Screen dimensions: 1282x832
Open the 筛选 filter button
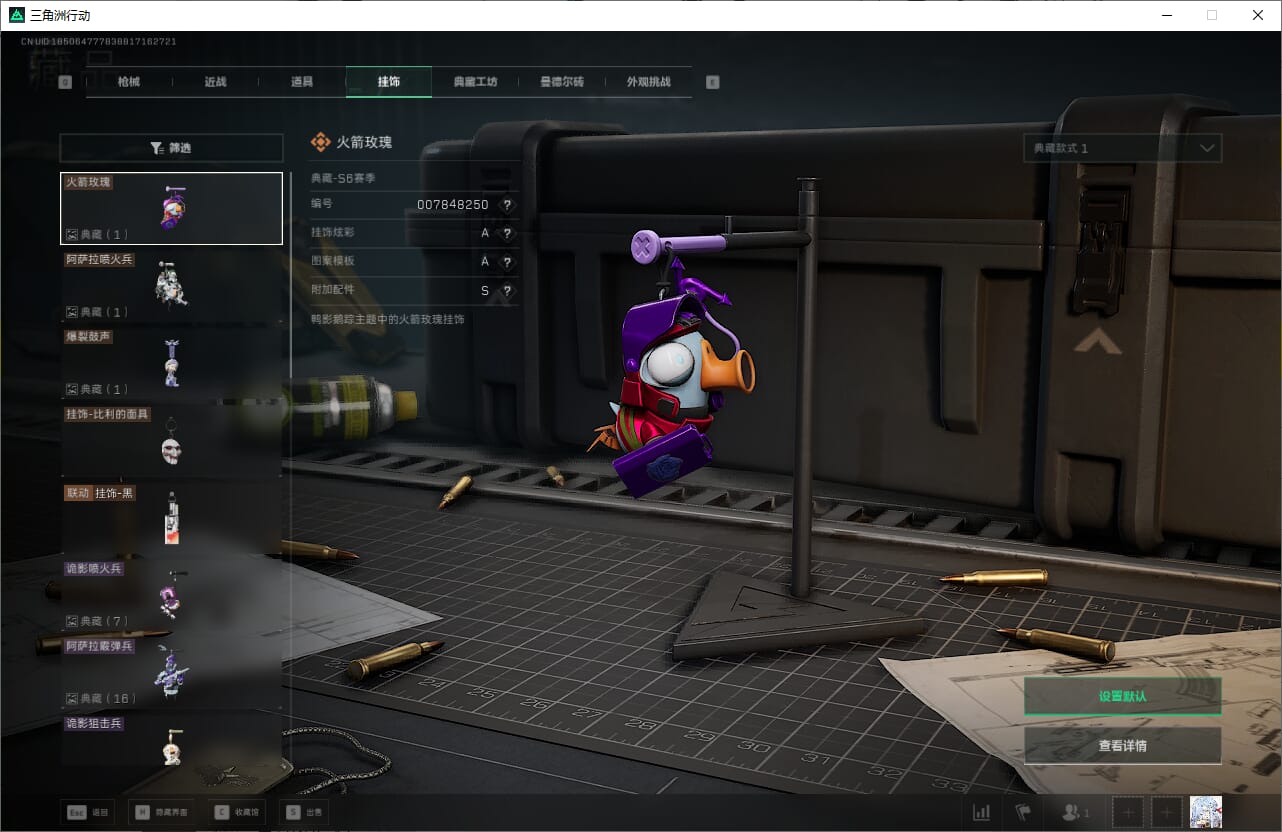click(x=171, y=148)
